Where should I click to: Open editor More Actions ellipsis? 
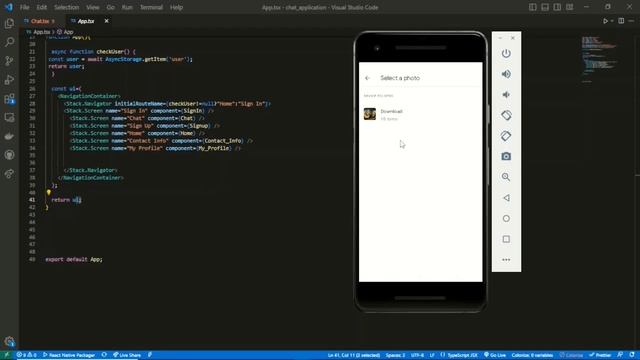click(x=631, y=21)
